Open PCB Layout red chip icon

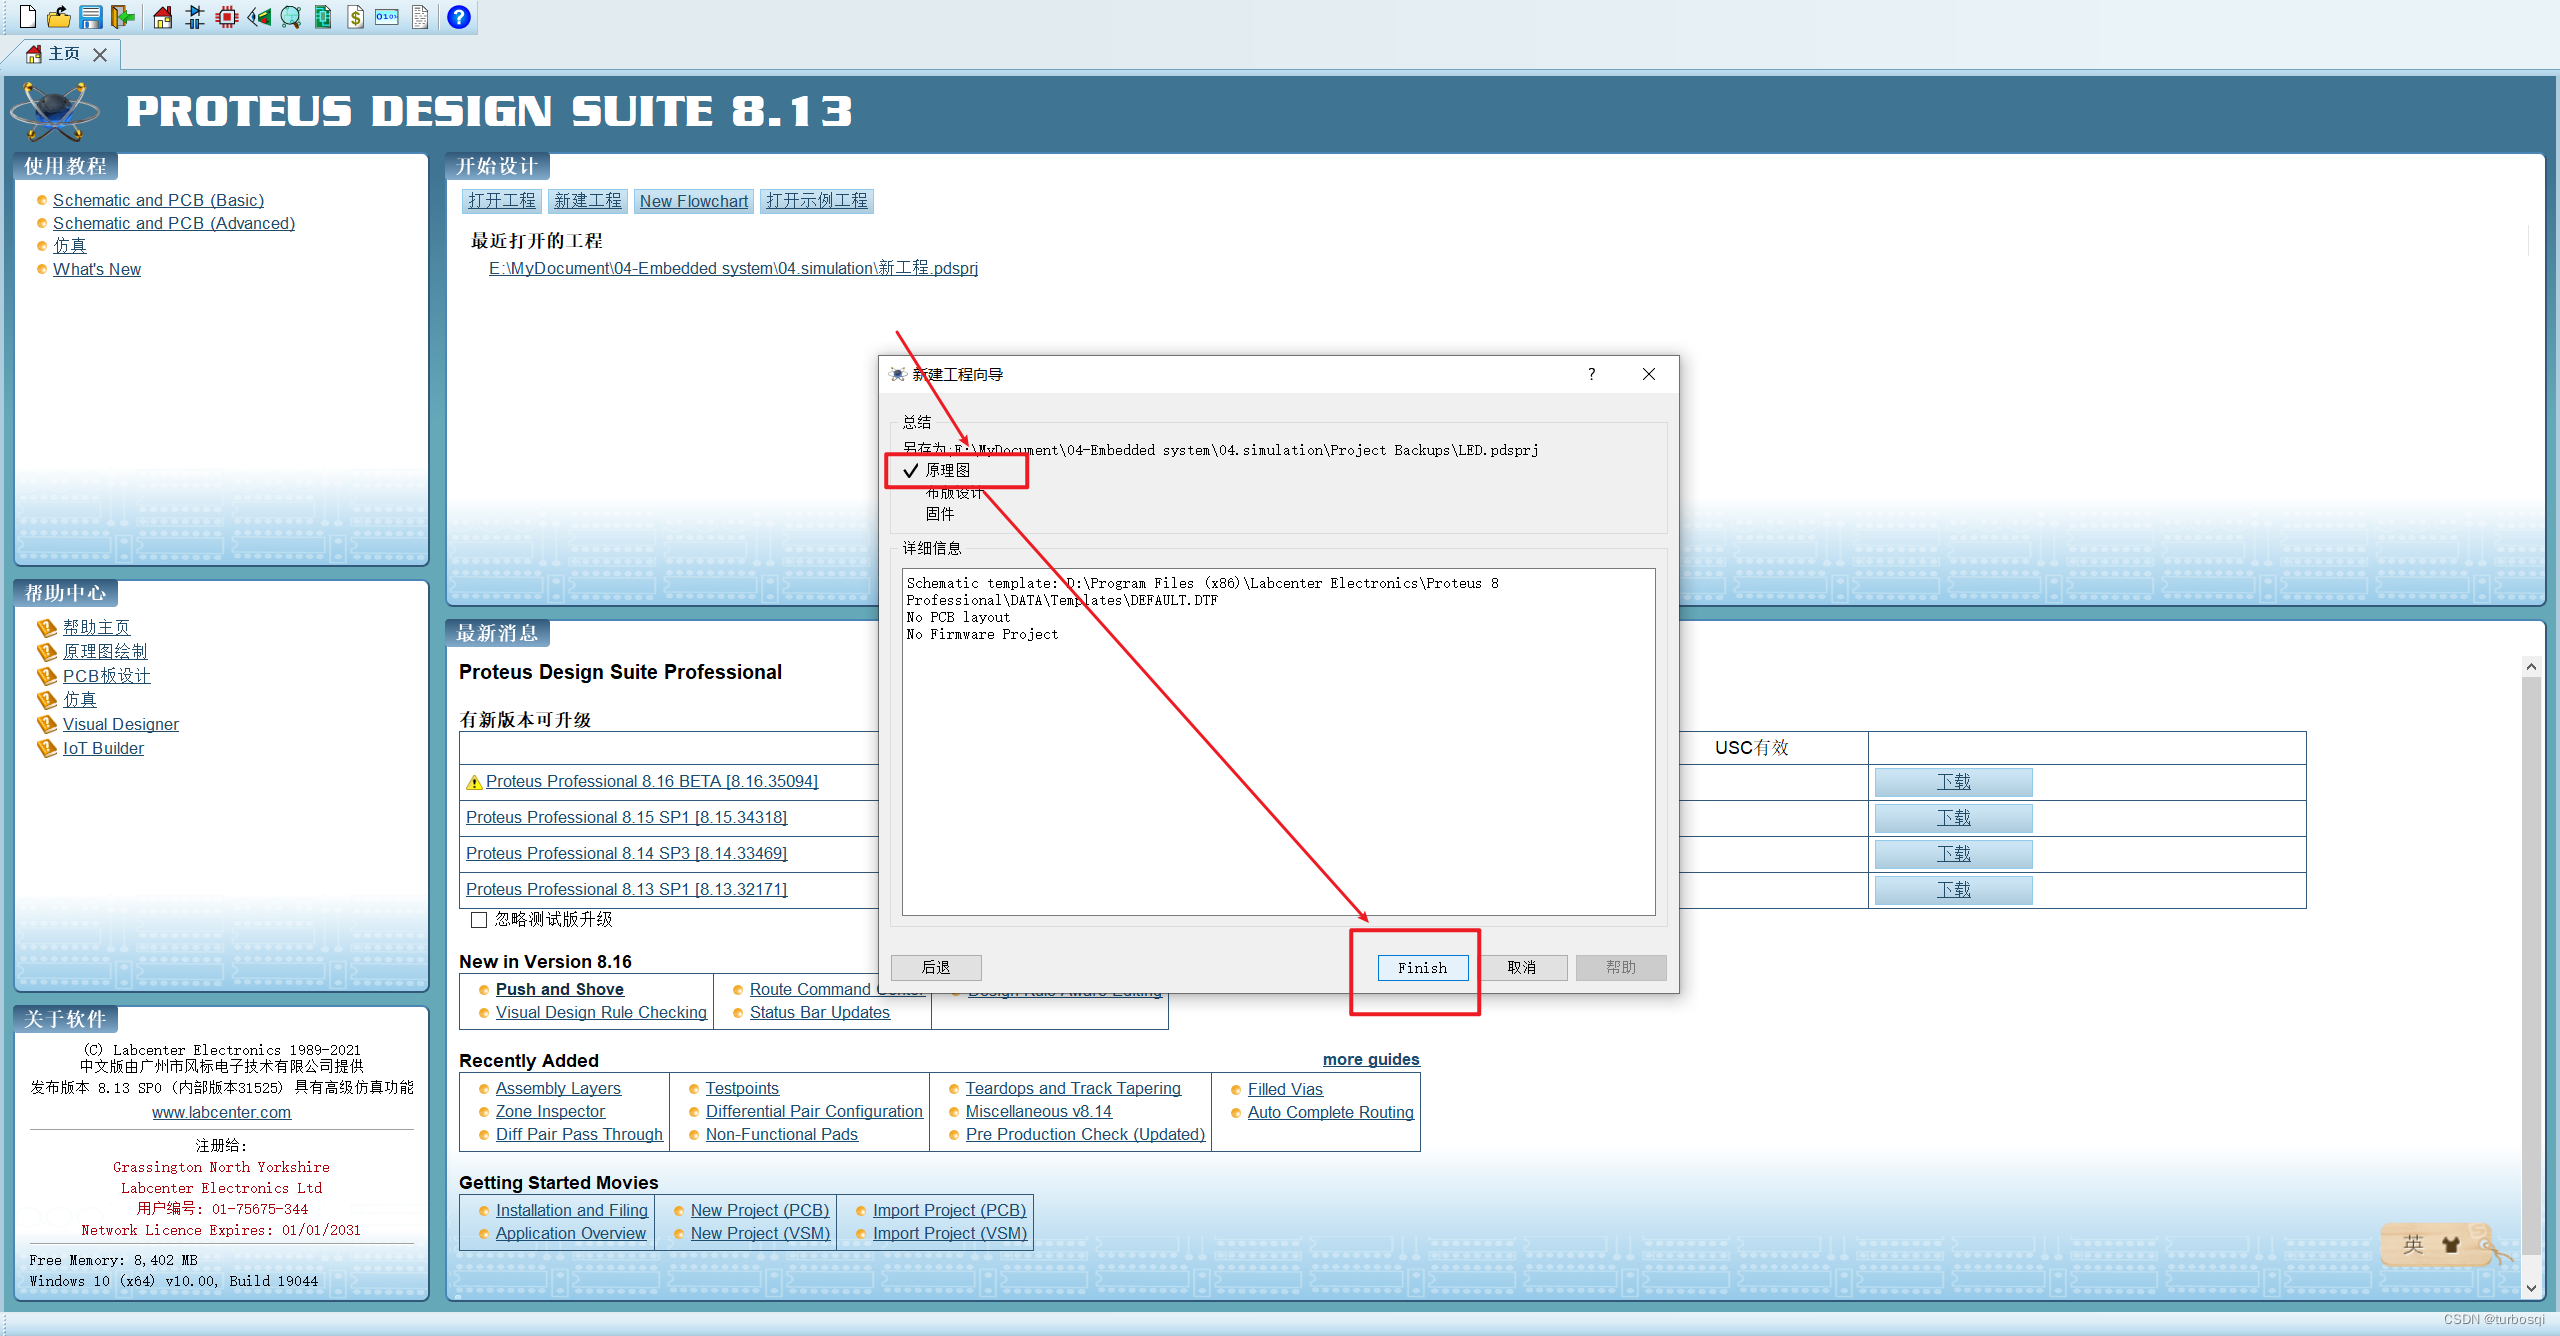point(227,17)
